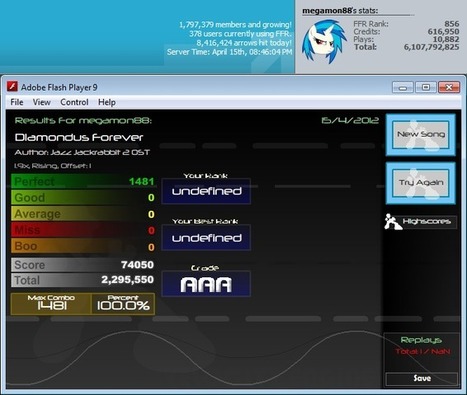
Task: Minimize the Flash Player window
Action: pyautogui.click(x=403, y=88)
